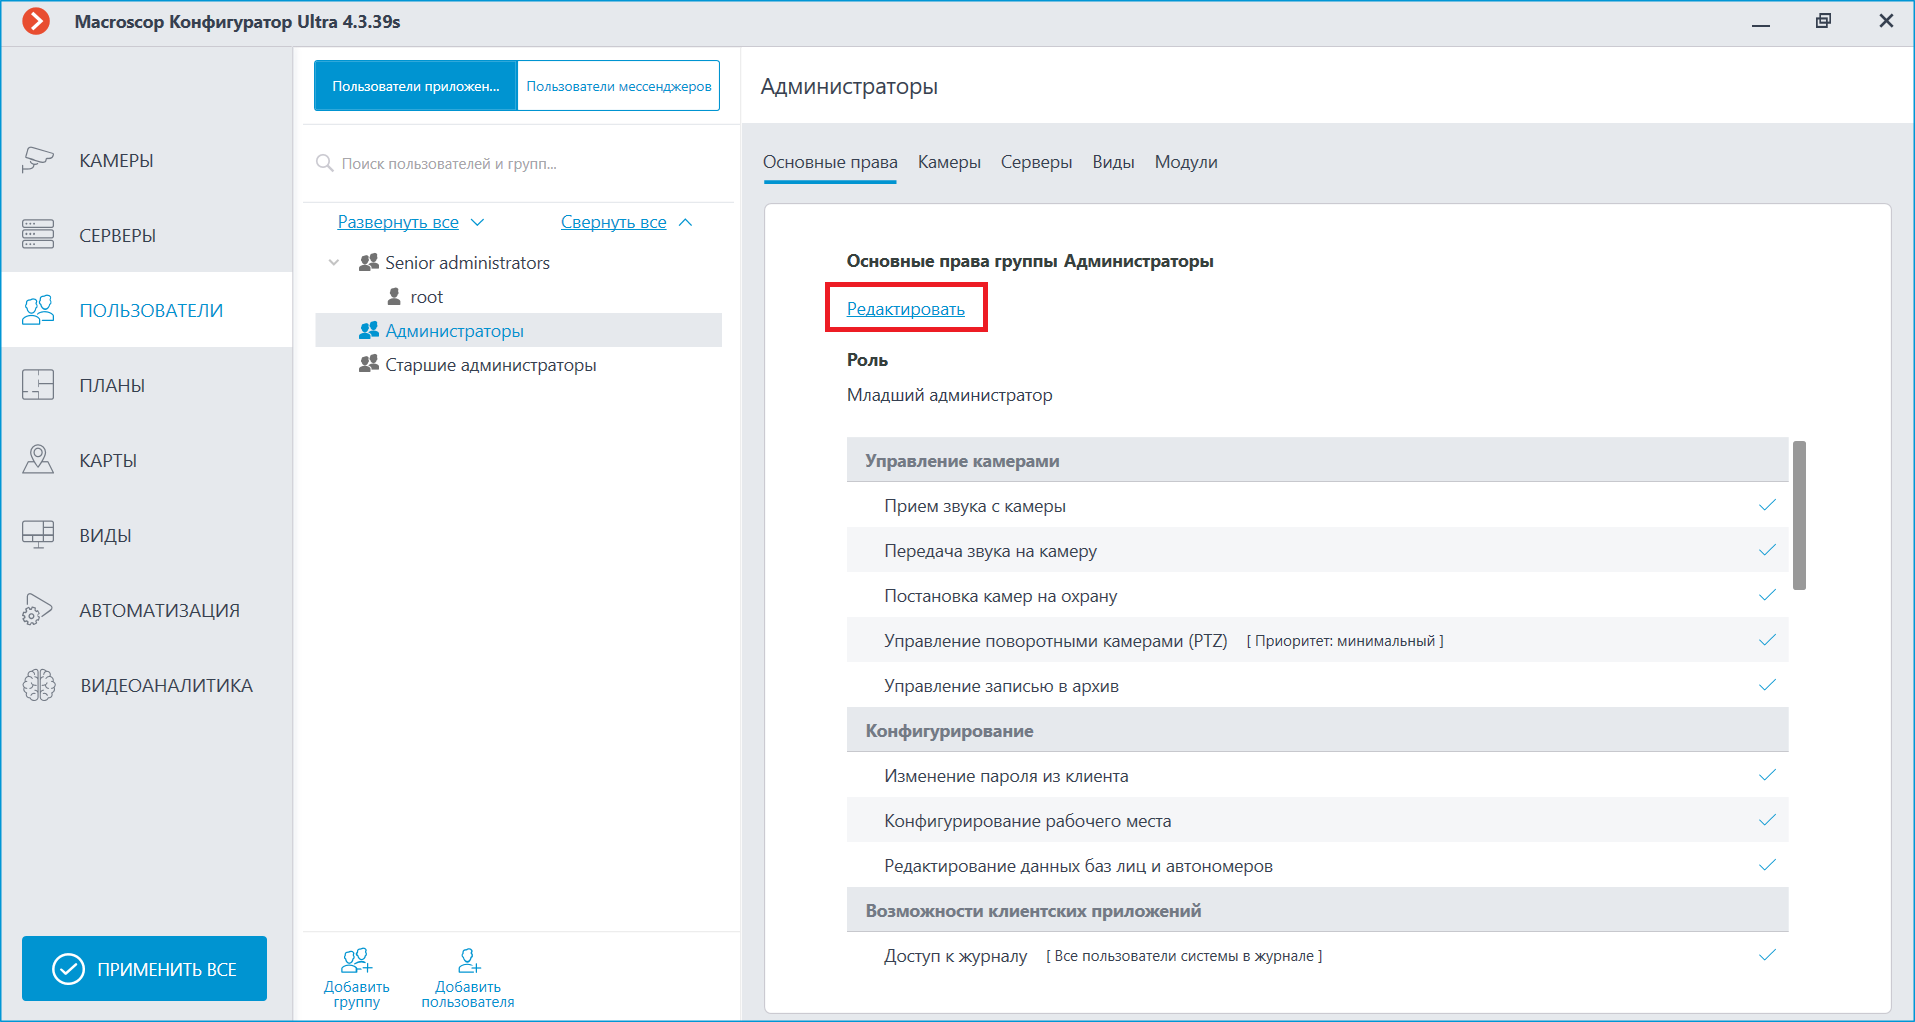Click the Приоритет: минимальный value text
This screenshot has width=1915, height=1022.
[1345, 641]
